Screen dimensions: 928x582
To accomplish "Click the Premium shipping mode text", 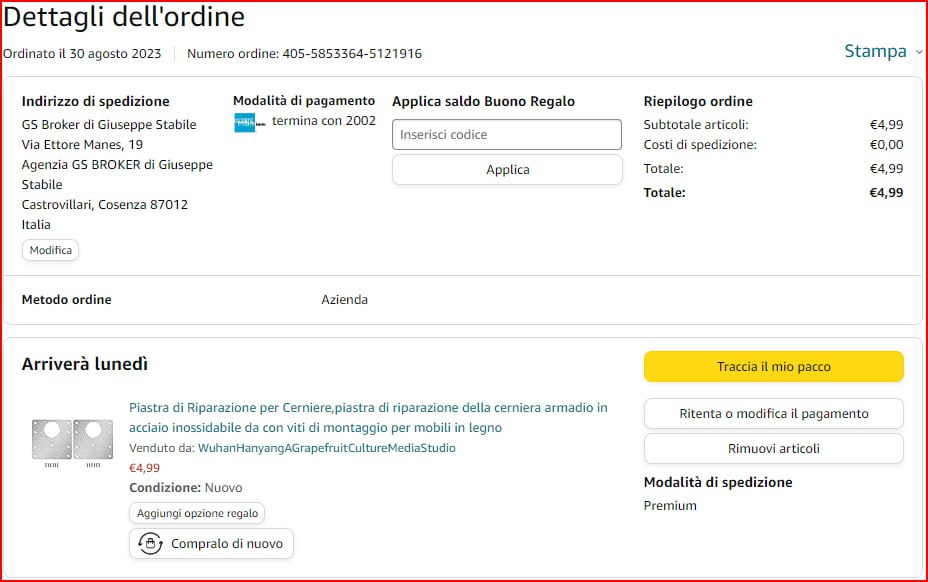I will 670,506.
